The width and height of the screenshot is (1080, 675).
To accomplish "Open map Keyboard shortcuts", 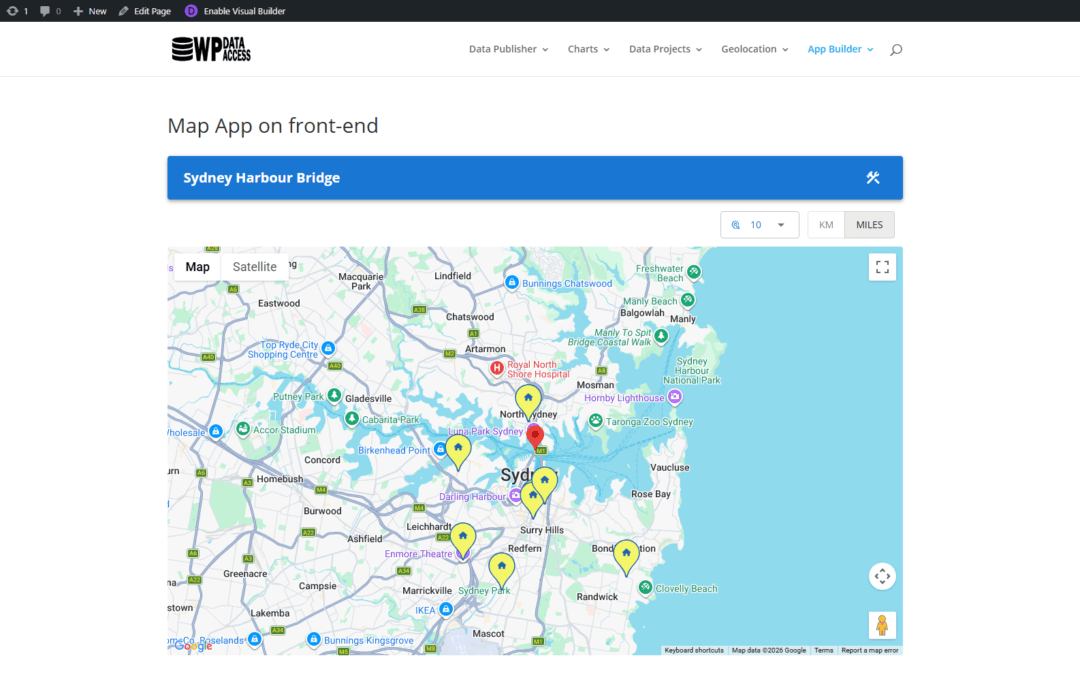I will (694, 650).
